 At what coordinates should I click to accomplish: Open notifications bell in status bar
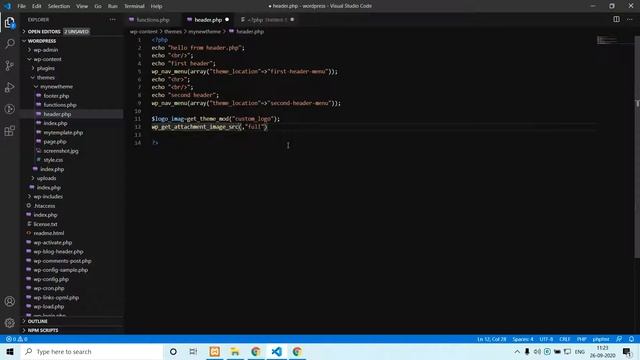point(631,339)
